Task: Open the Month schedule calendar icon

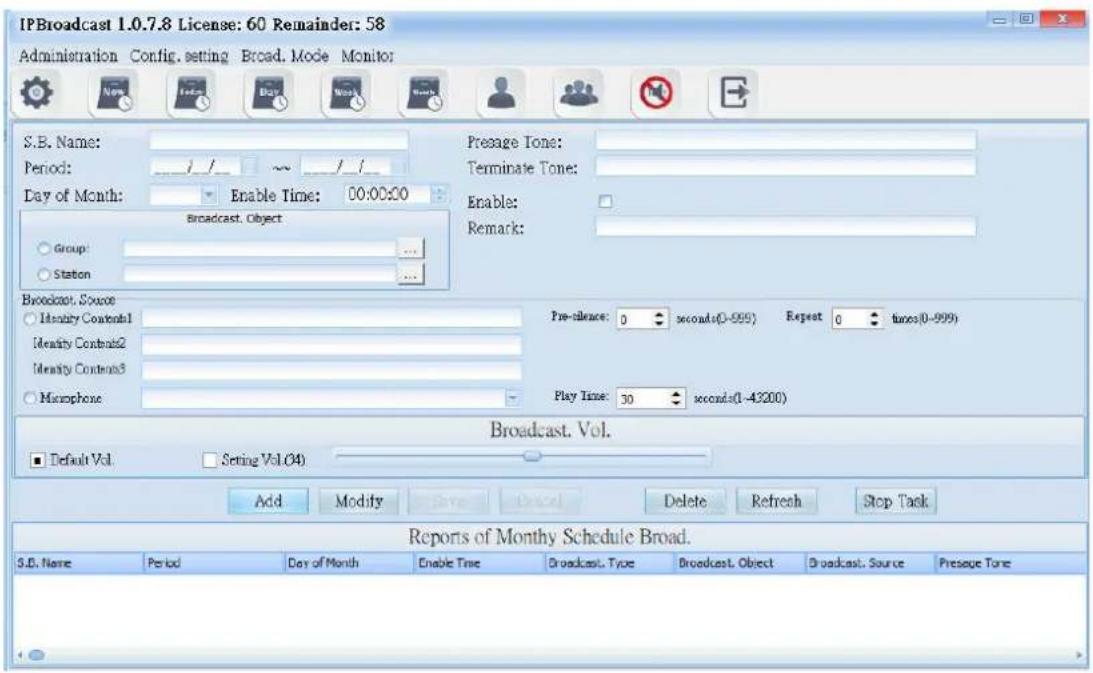Action: (425, 93)
